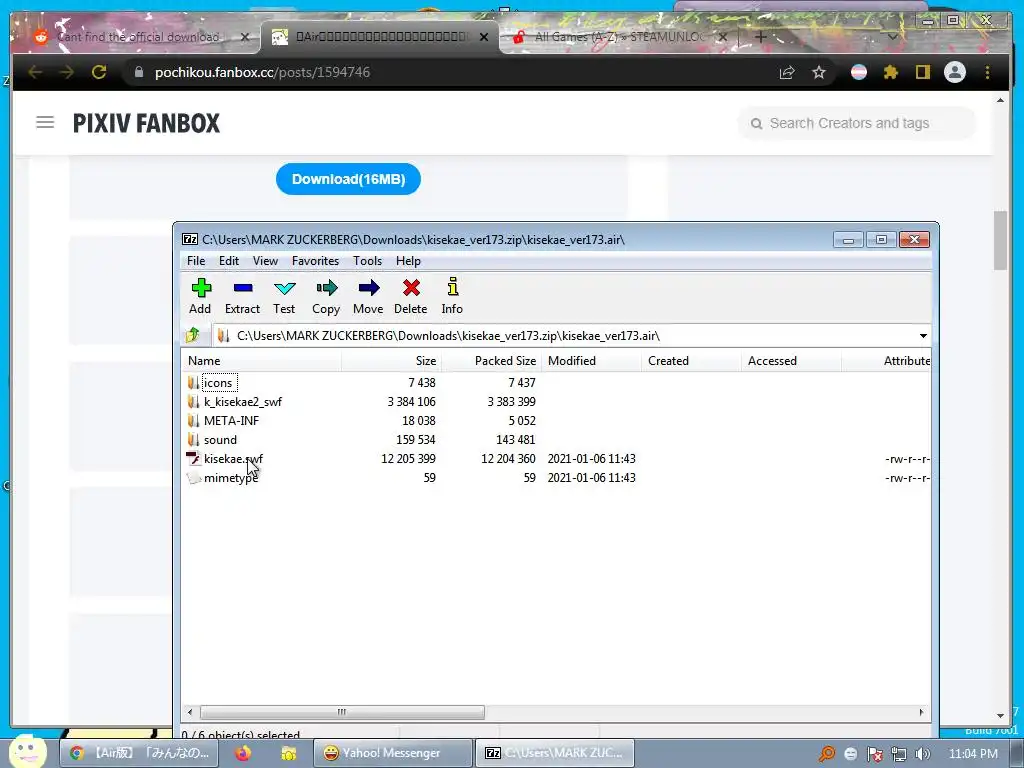Click the browser forward arrow
Screen dimensions: 1024x768
click(67, 72)
